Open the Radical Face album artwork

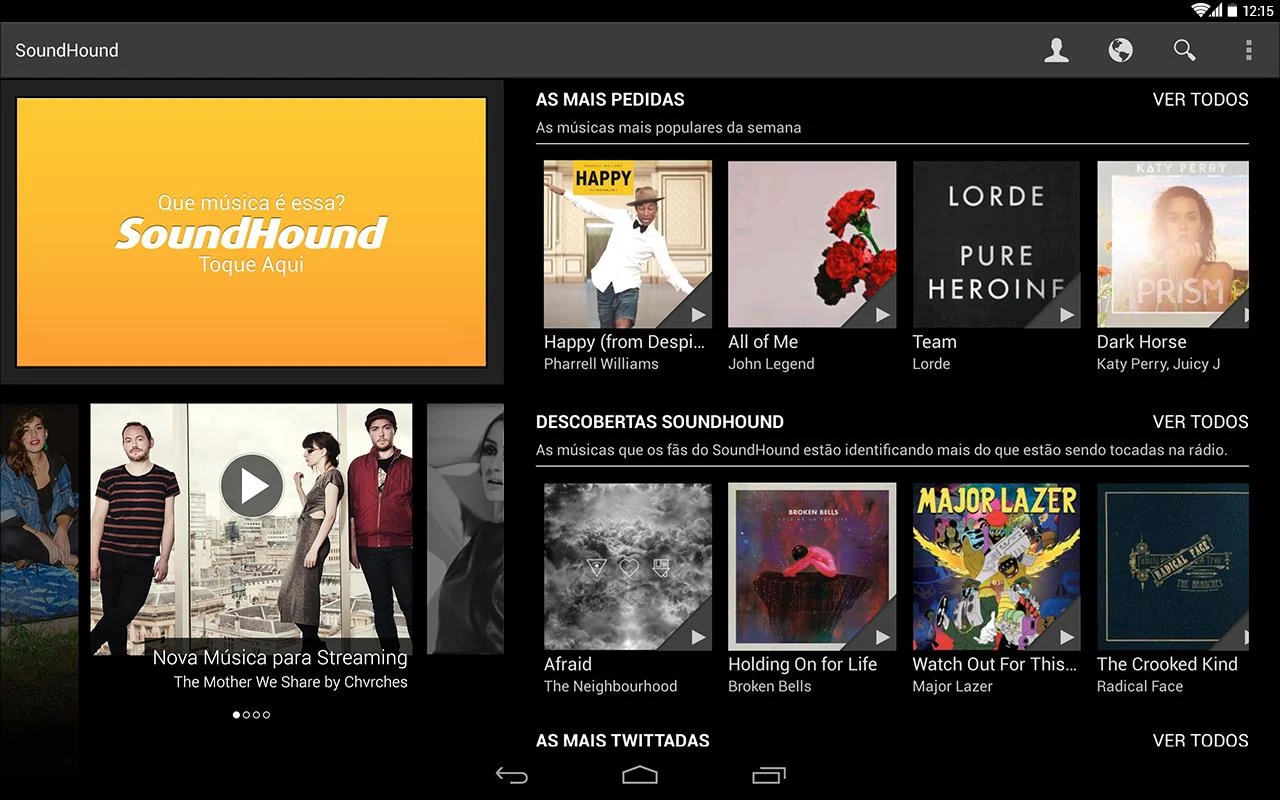point(1173,567)
